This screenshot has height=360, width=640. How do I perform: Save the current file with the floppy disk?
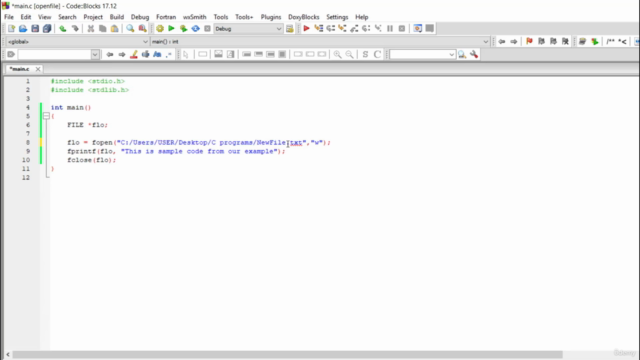[35, 29]
